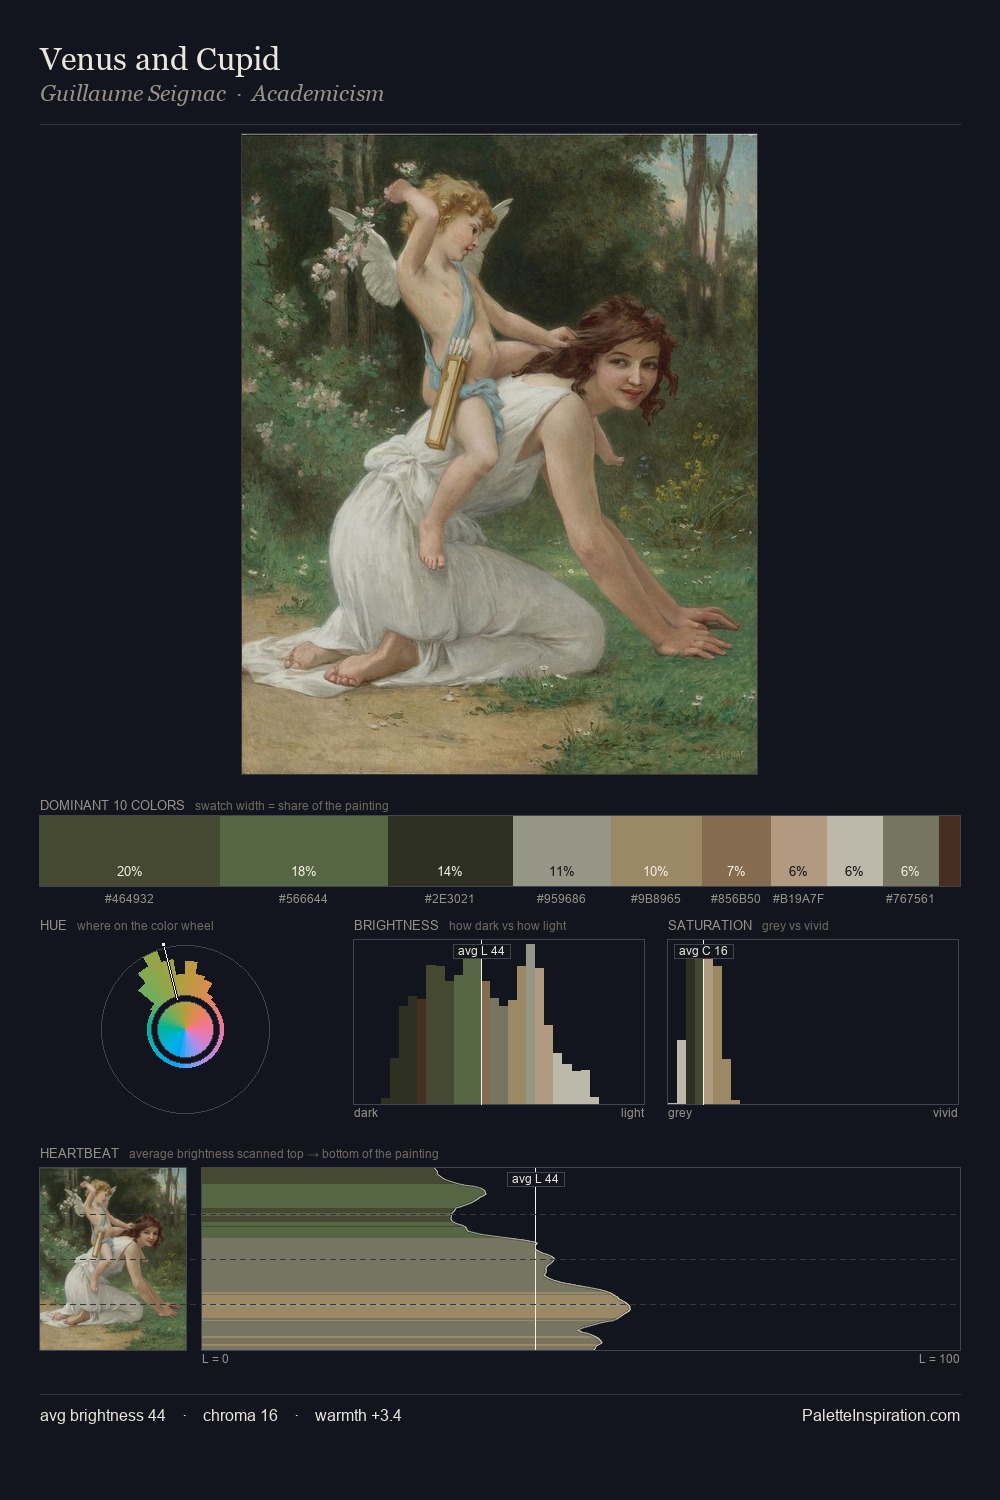The height and width of the screenshot is (1500, 1000).
Task: Click the 'DOMINANT 10 COLORS' heading
Action: coord(112,805)
